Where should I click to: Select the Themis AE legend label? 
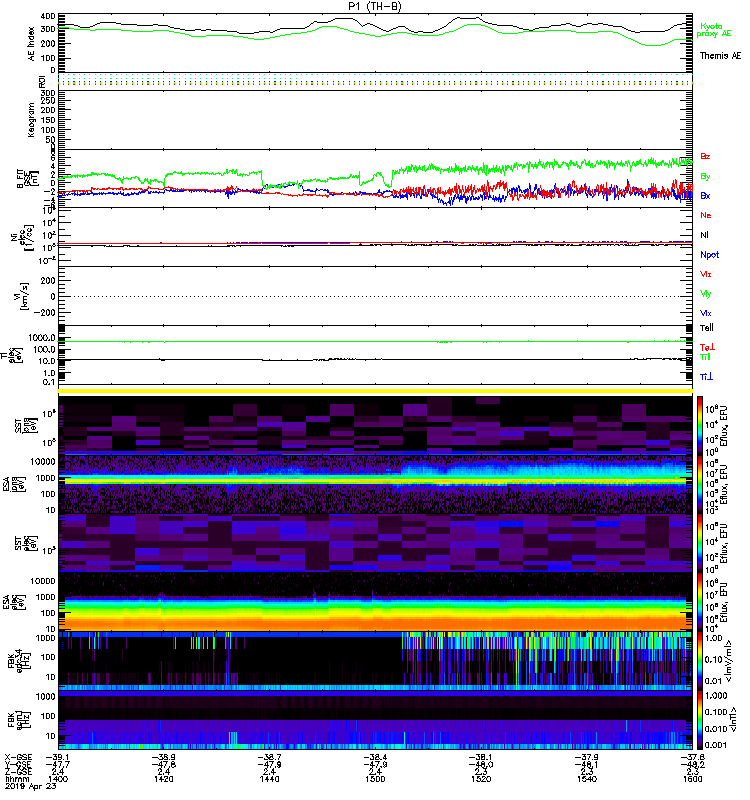click(720, 56)
